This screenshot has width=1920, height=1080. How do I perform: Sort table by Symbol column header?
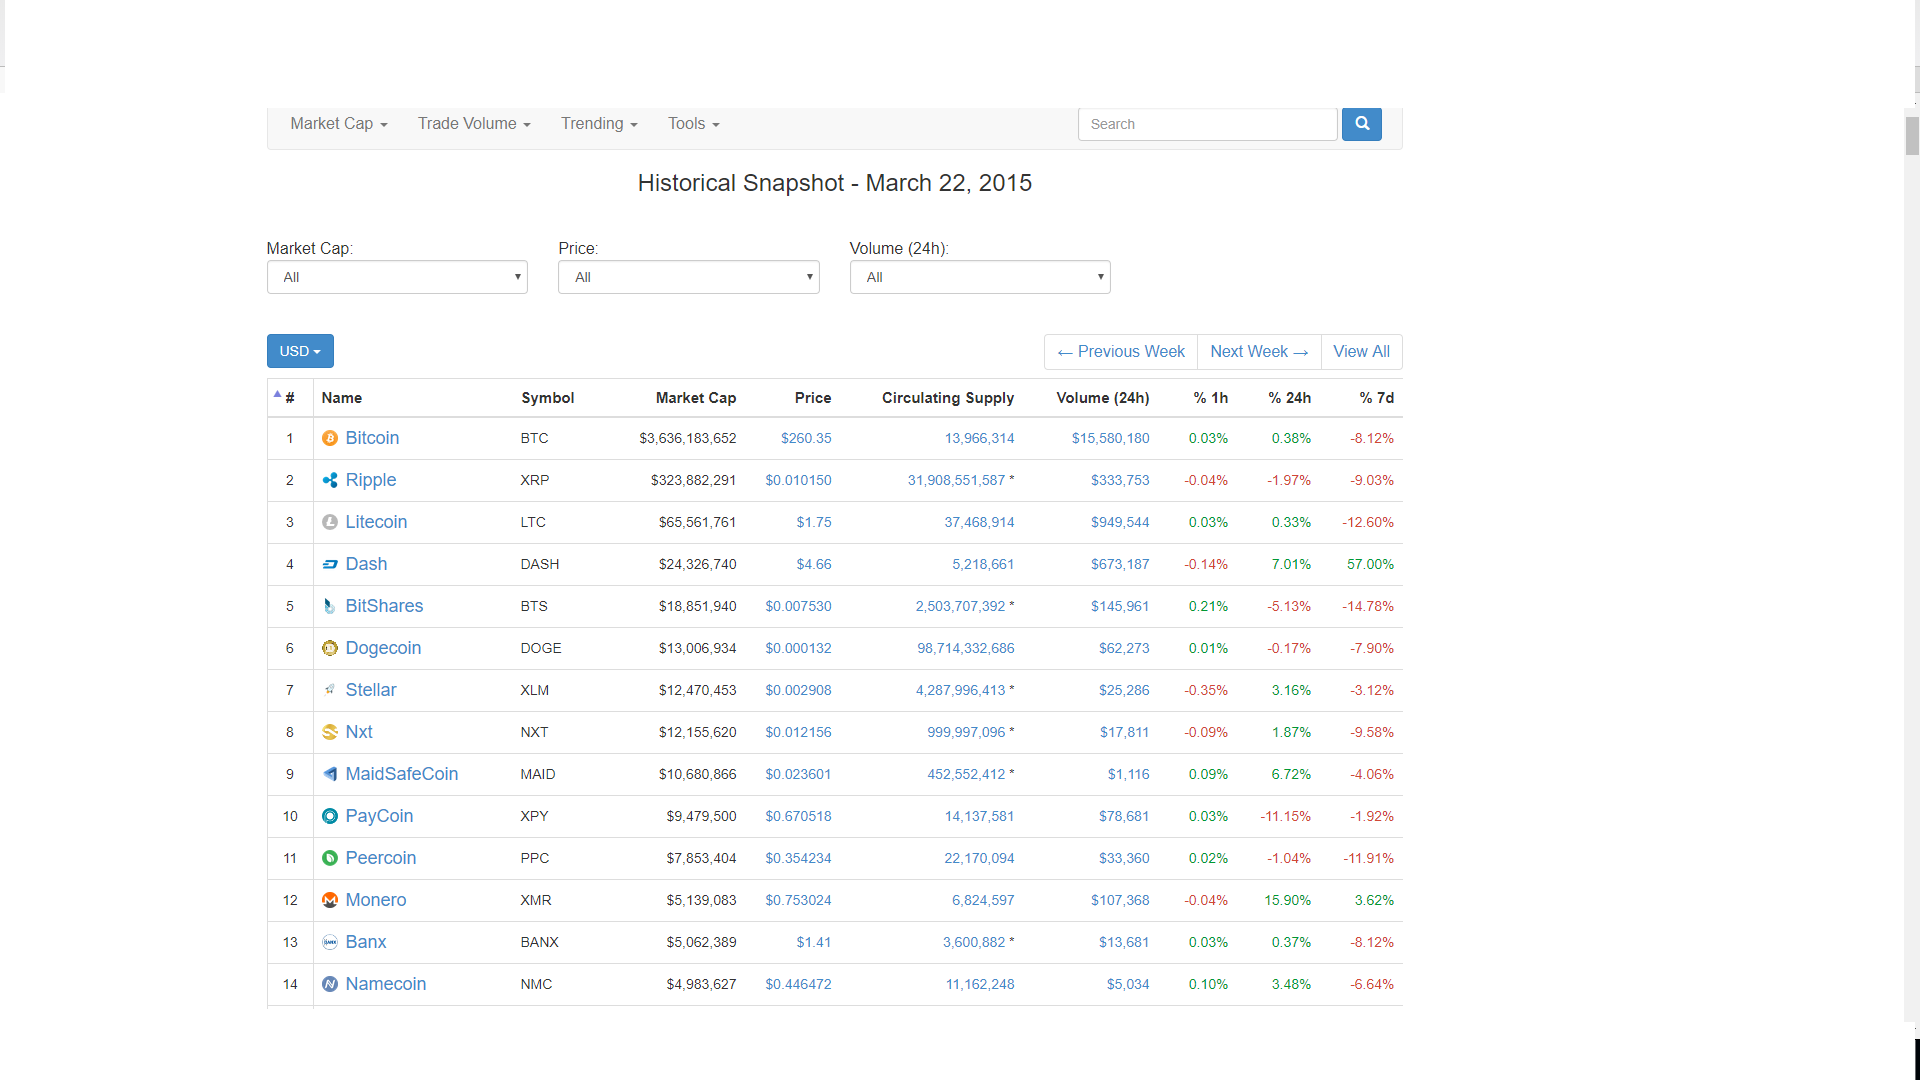click(548, 398)
